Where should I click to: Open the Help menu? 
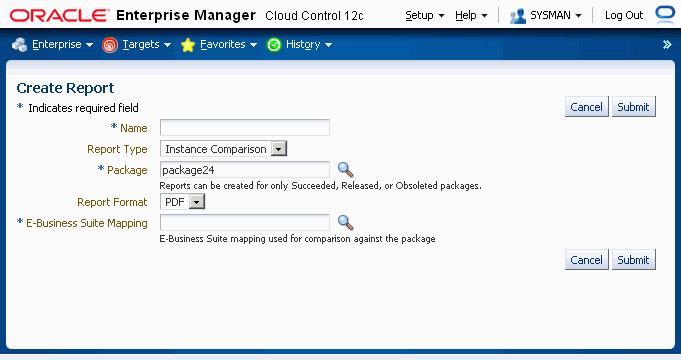coord(471,16)
